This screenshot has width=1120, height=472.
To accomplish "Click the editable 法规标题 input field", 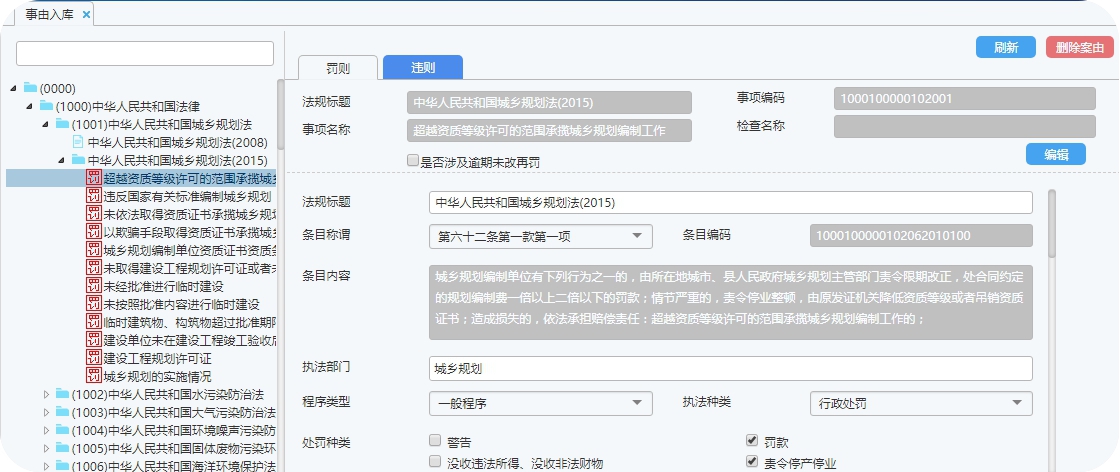I will click(731, 202).
